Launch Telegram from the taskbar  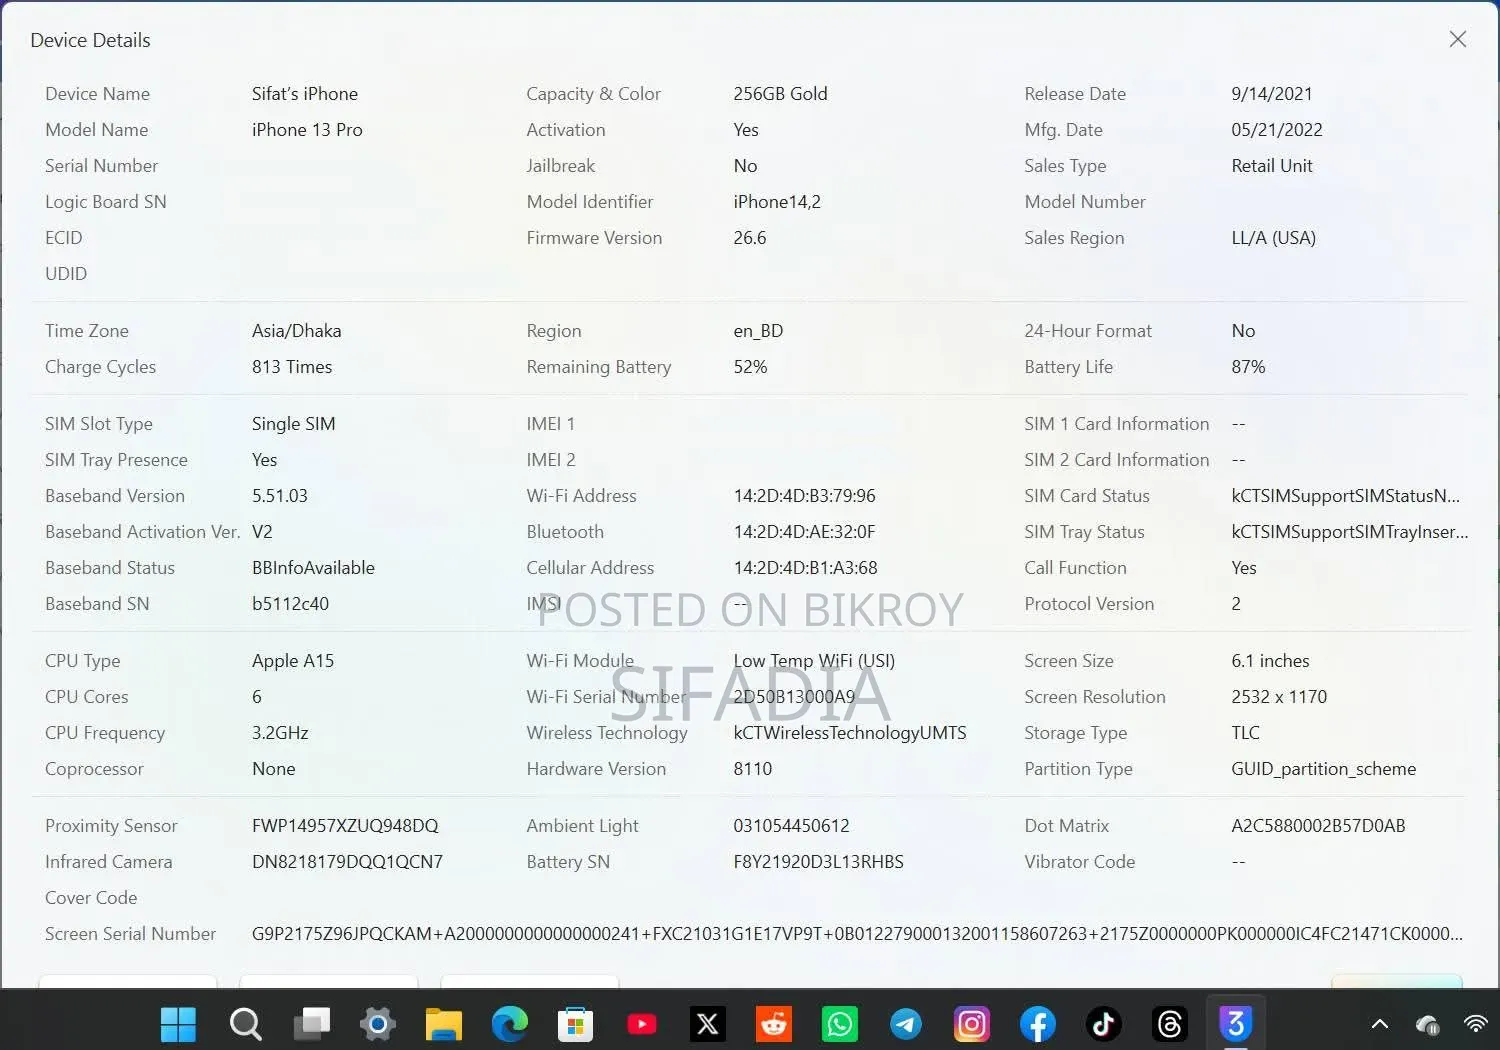(x=906, y=1024)
